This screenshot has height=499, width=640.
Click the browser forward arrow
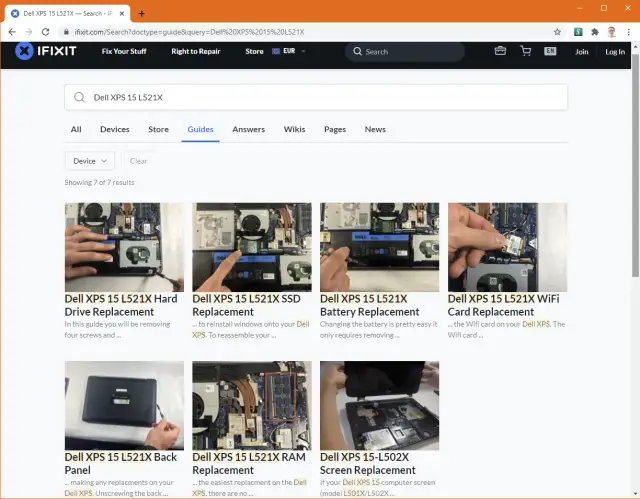click(29, 32)
